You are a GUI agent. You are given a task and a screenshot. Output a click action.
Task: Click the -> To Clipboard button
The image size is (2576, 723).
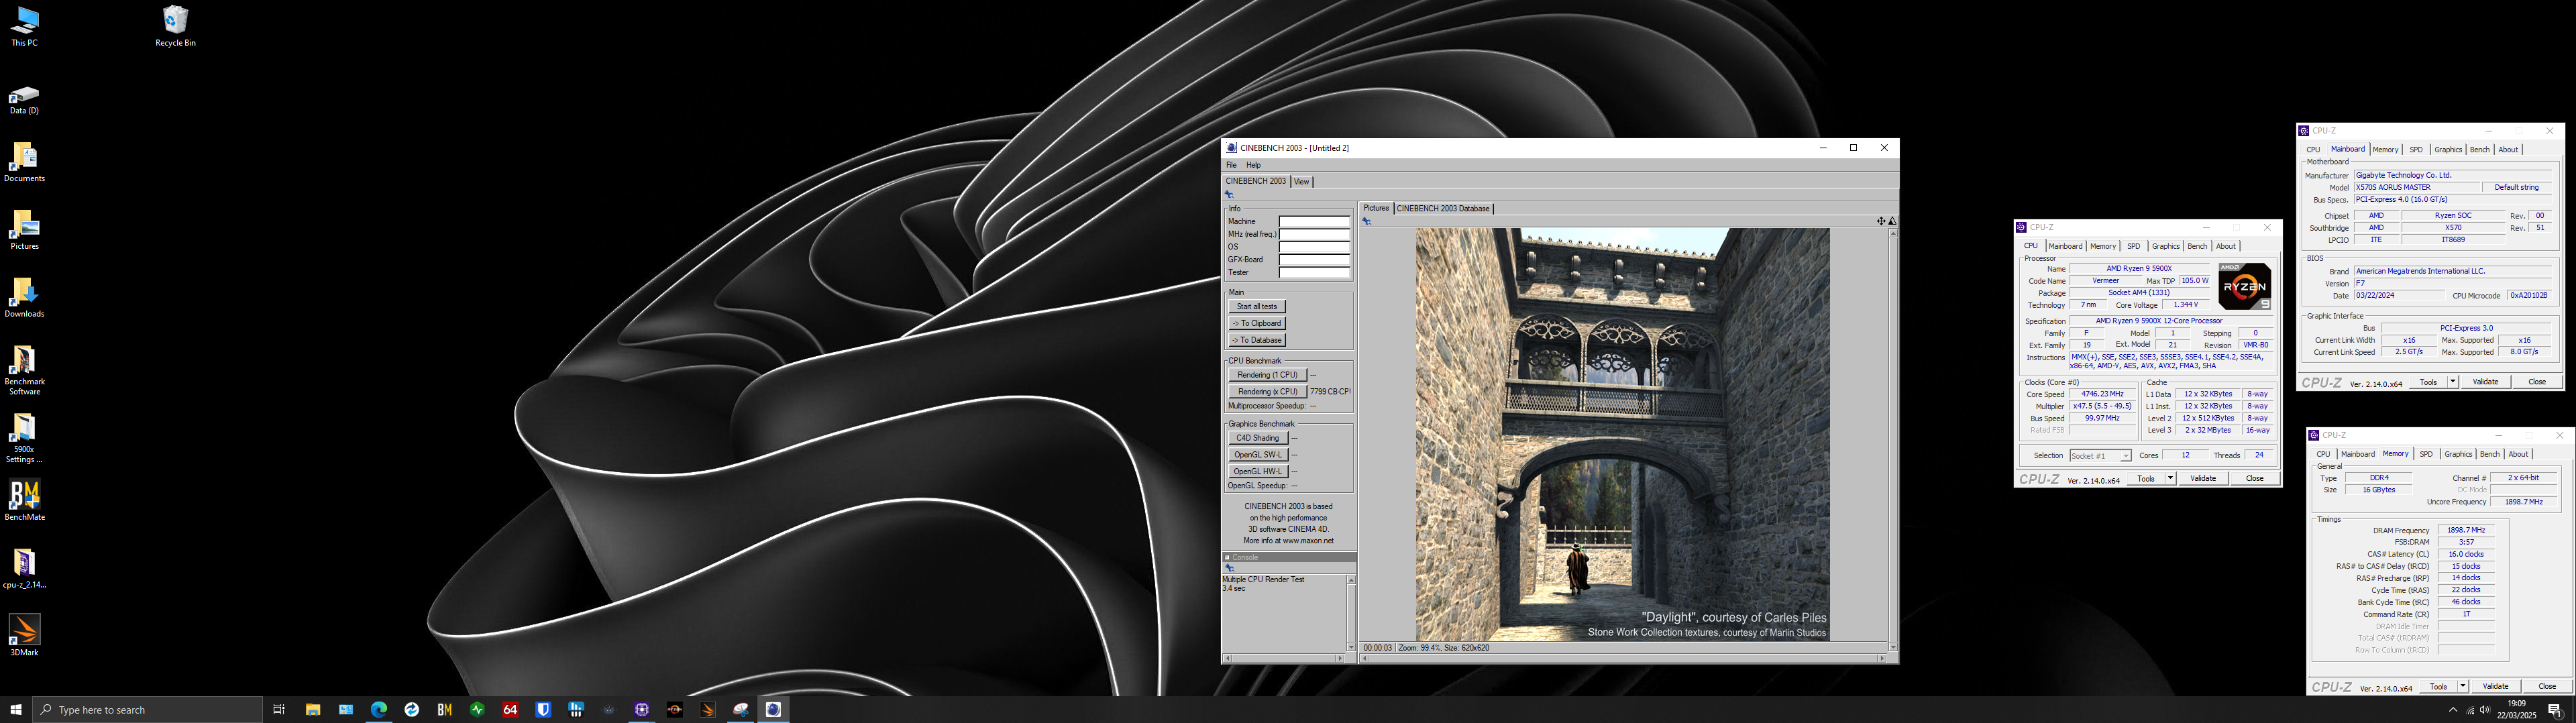click(1256, 324)
